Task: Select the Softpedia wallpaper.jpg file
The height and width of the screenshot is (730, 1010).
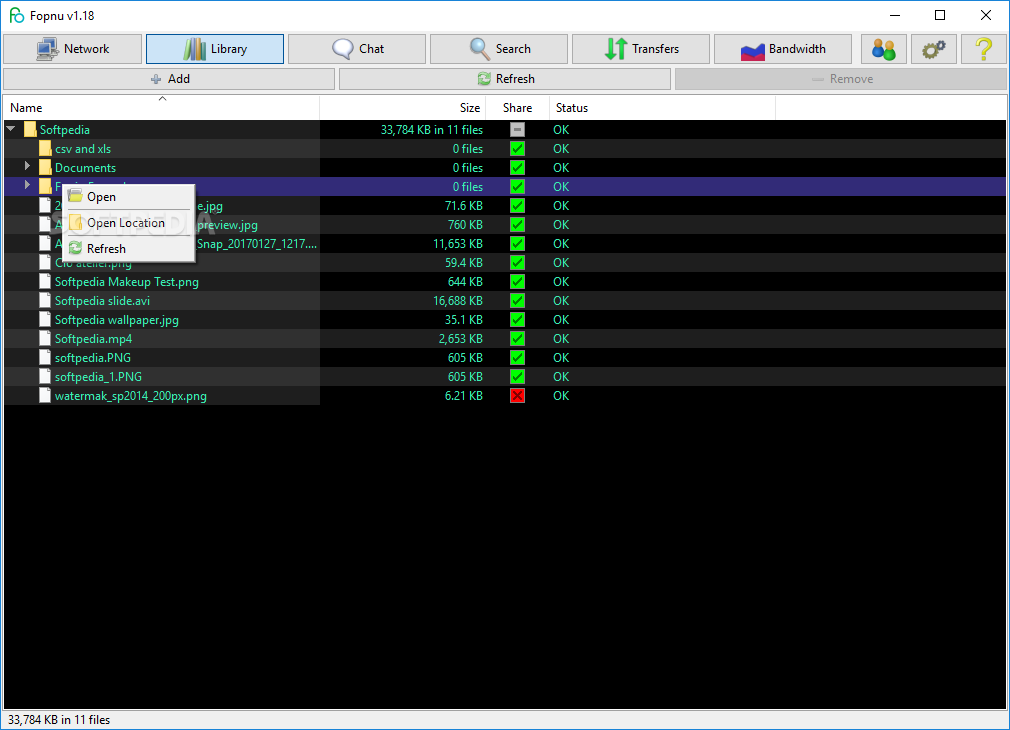Action: click(117, 320)
